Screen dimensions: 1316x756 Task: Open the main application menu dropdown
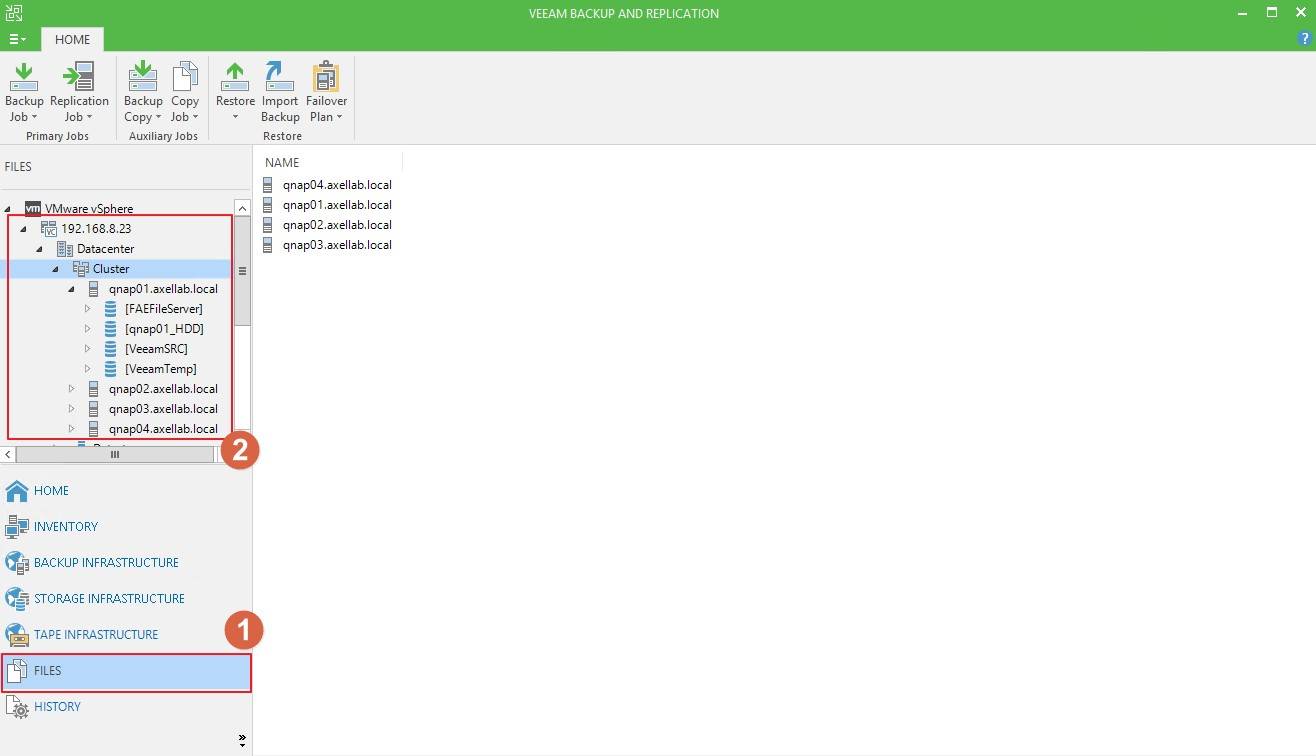pyautogui.click(x=18, y=39)
